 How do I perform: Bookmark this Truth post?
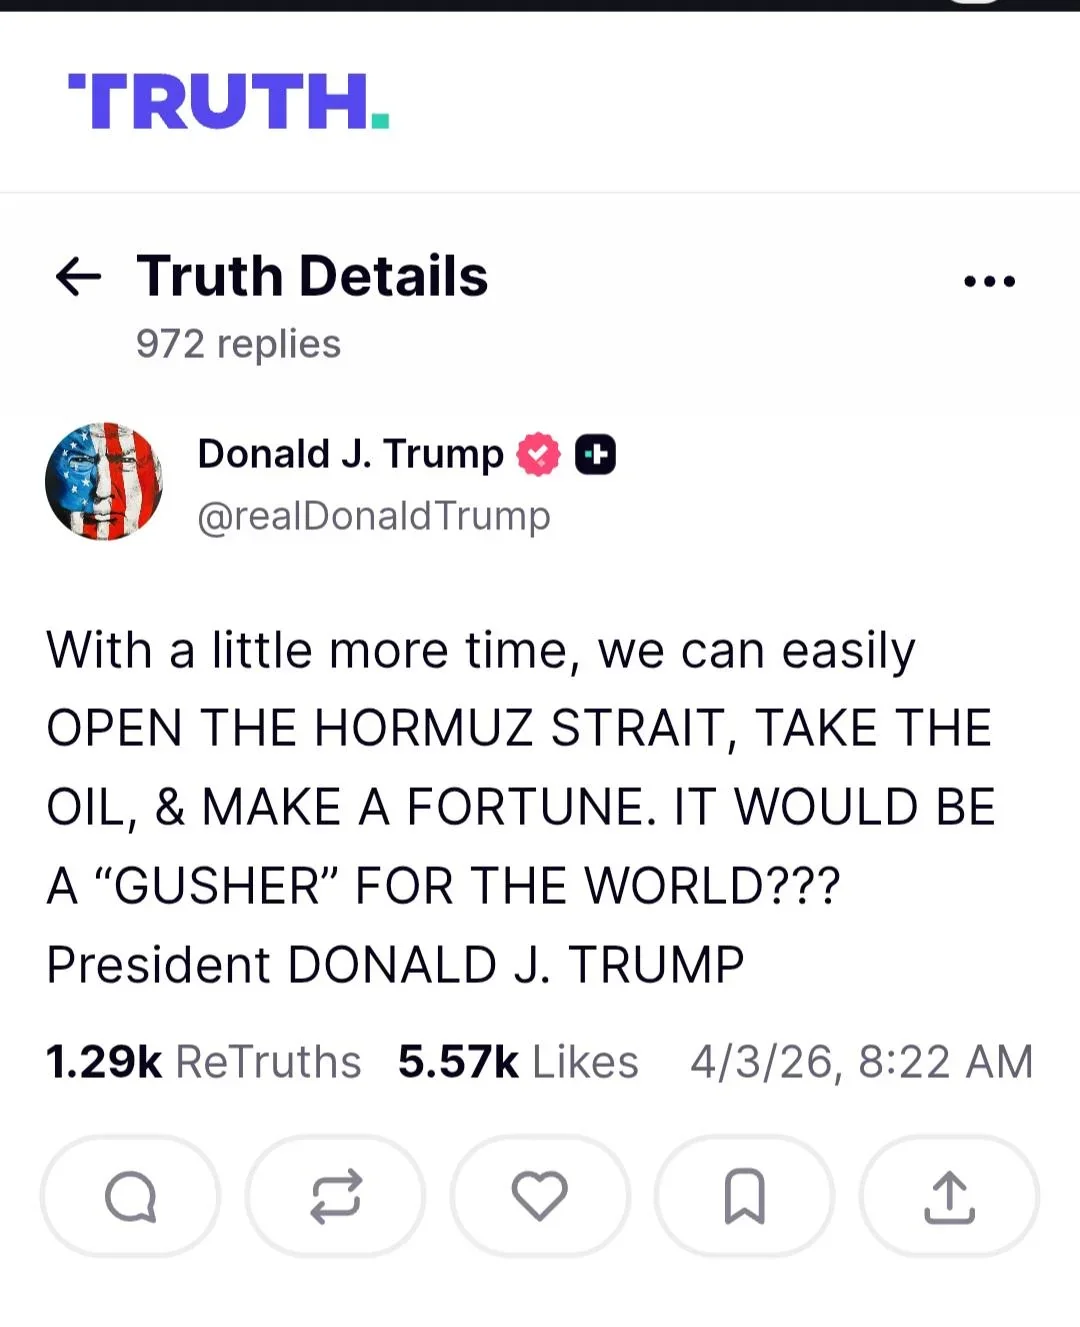point(744,1196)
